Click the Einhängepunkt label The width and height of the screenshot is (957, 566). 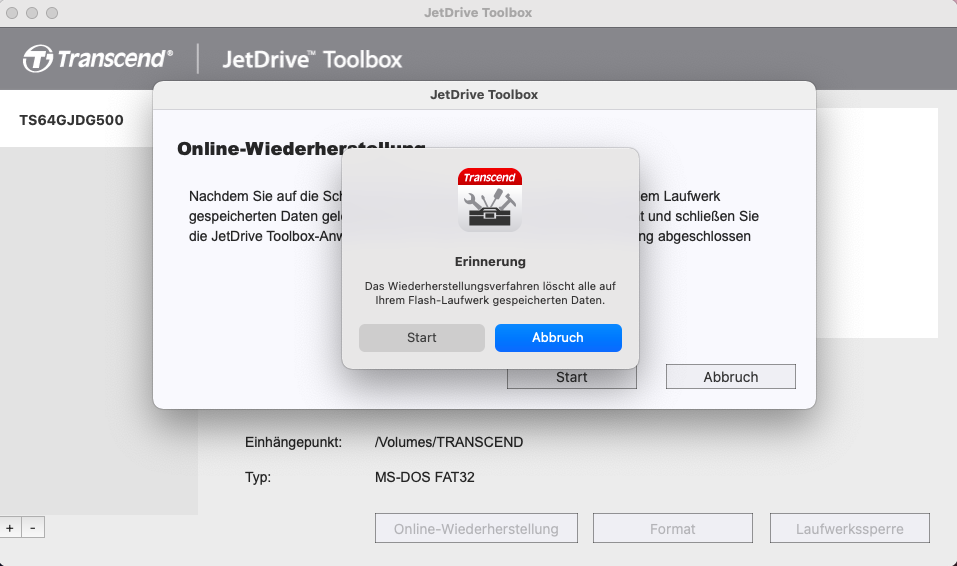[294, 442]
